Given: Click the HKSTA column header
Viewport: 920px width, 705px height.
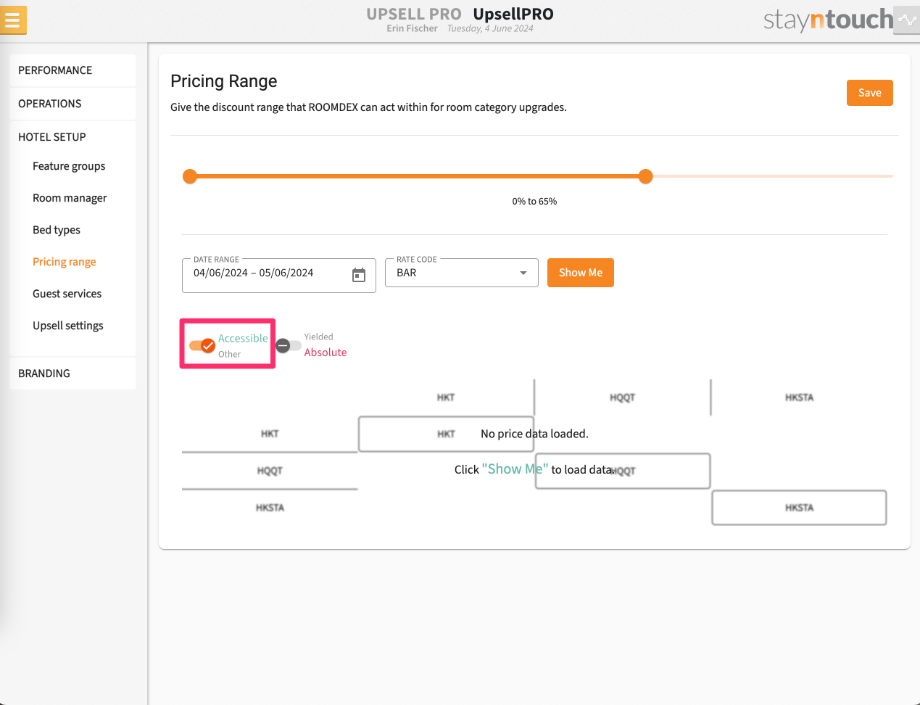Looking at the screenshot, I should (x=799, y=398).
